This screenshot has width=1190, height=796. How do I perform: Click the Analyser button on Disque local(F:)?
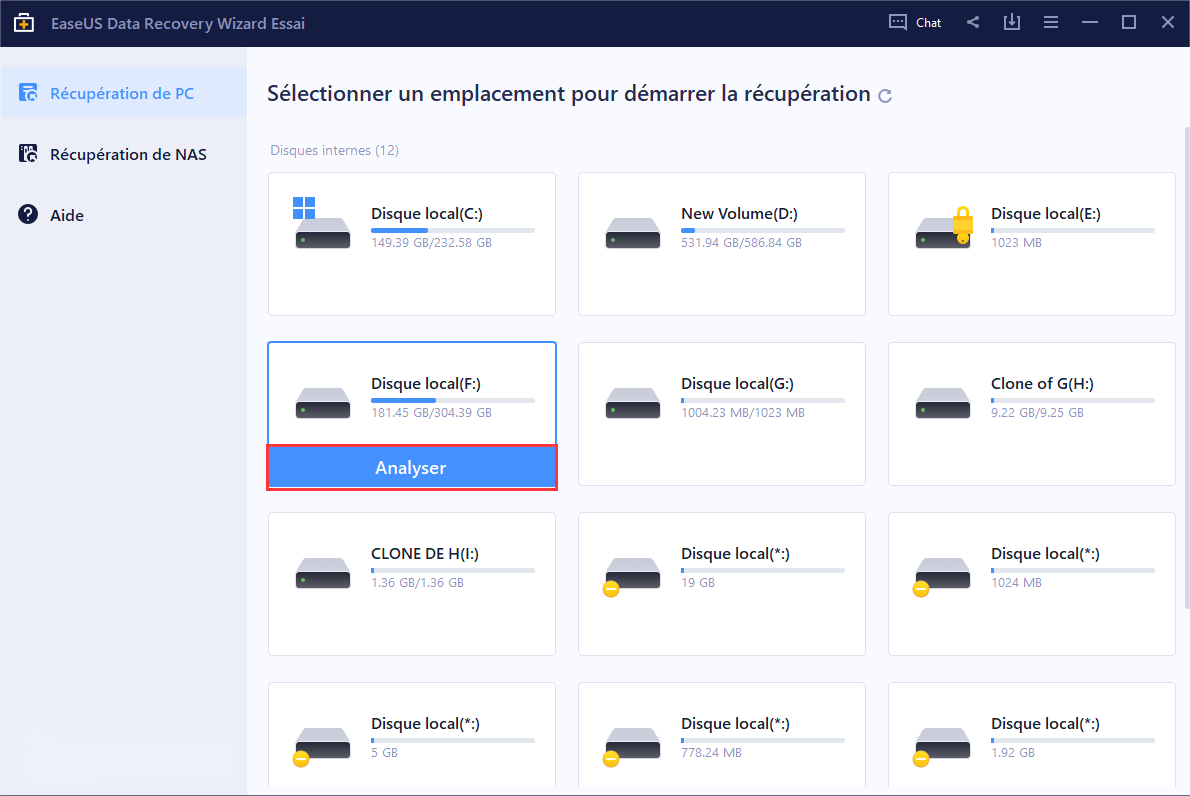tap(411, 467)
